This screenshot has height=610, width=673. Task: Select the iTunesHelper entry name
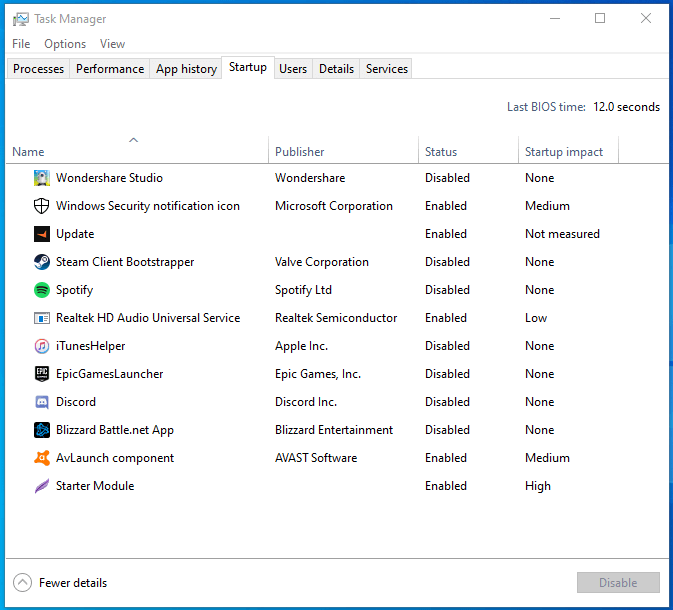tap(91, 346)
